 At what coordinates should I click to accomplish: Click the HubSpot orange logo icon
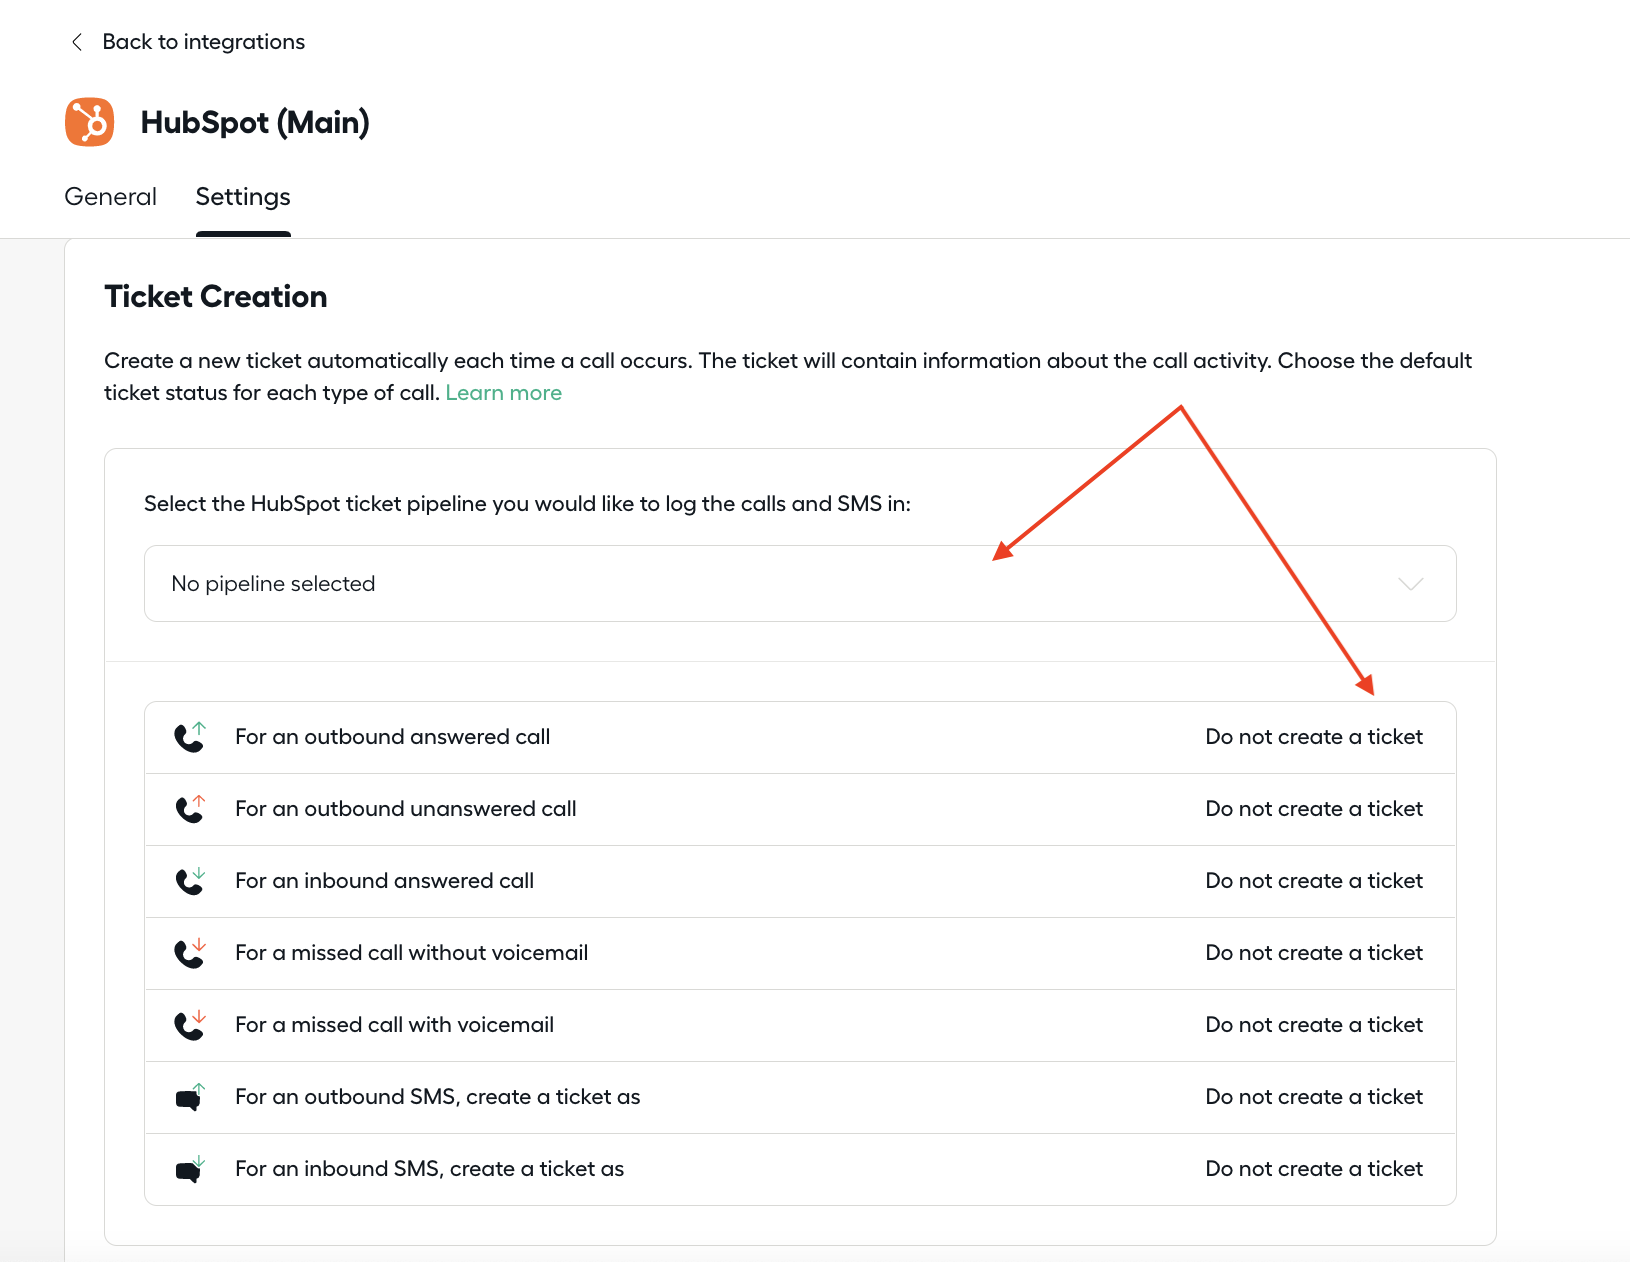point(90,122)
